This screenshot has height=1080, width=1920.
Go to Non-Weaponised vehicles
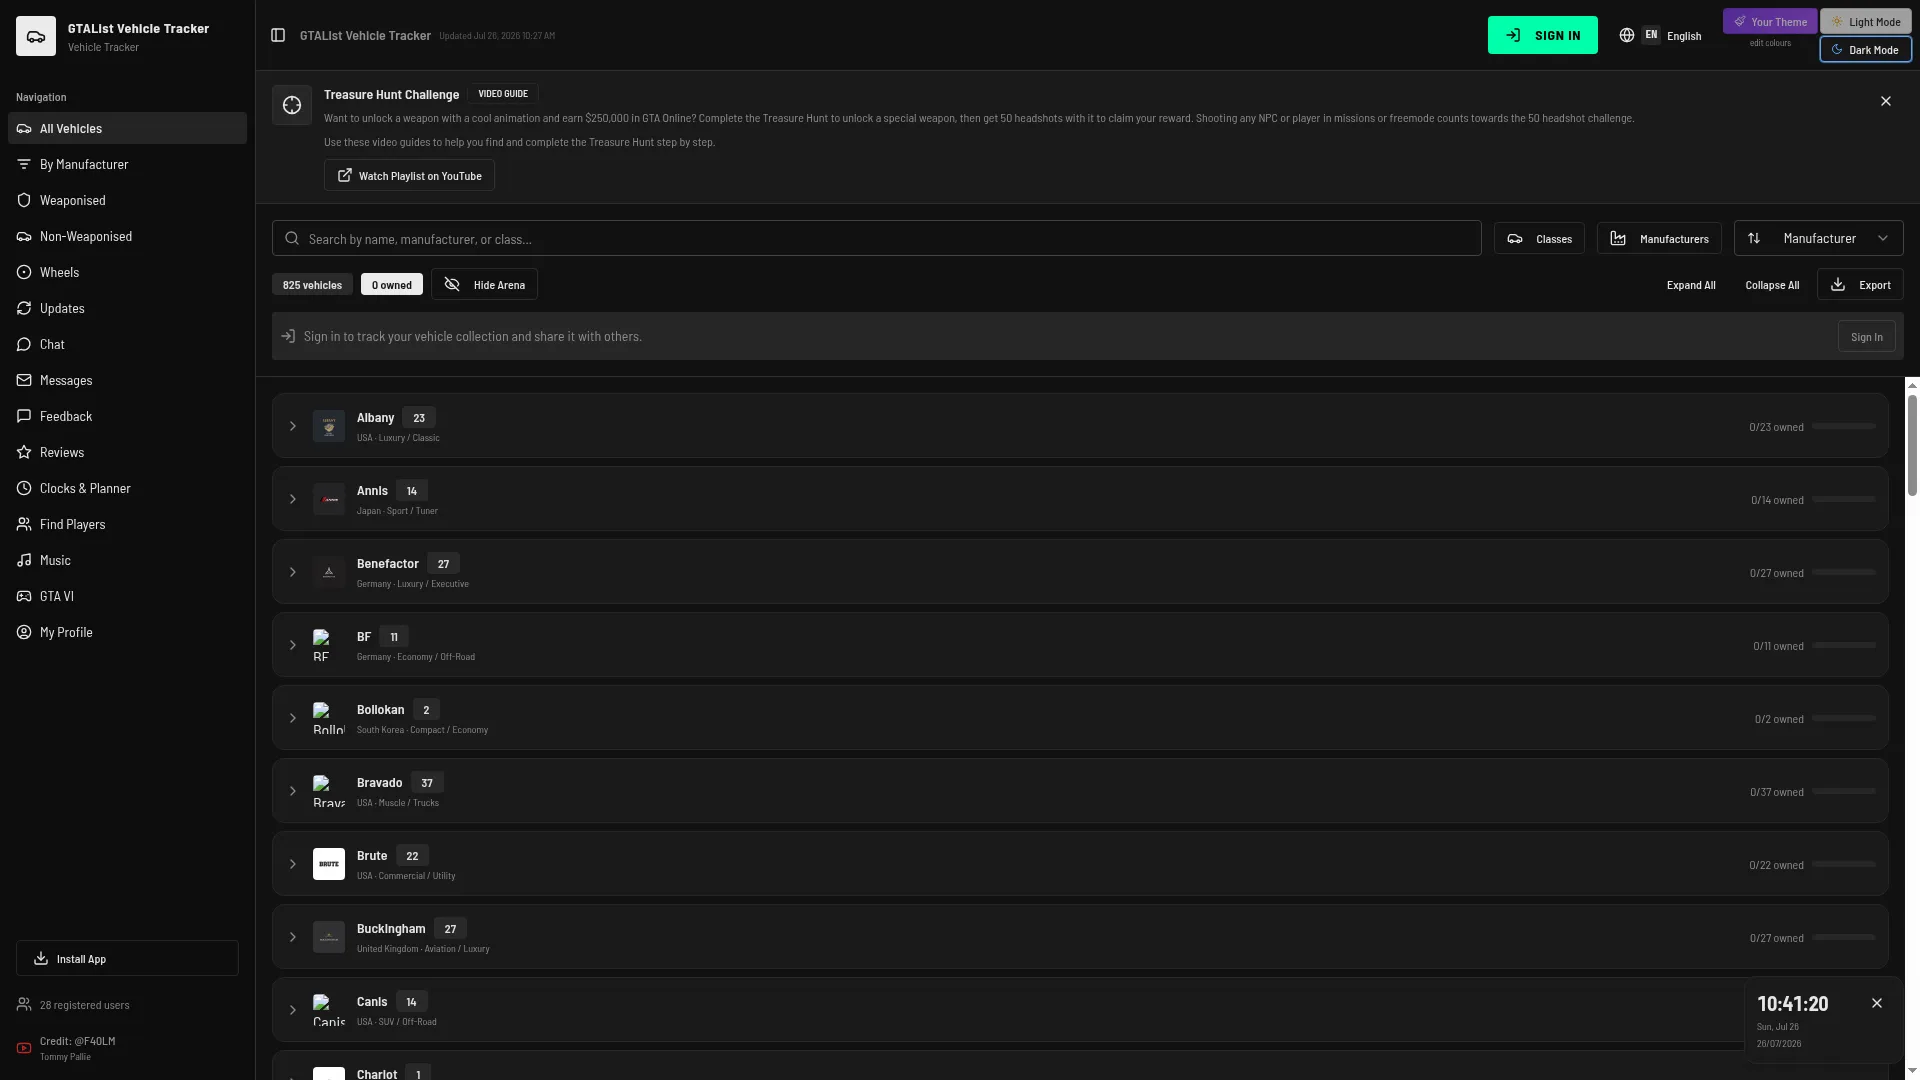pos(127,236)
